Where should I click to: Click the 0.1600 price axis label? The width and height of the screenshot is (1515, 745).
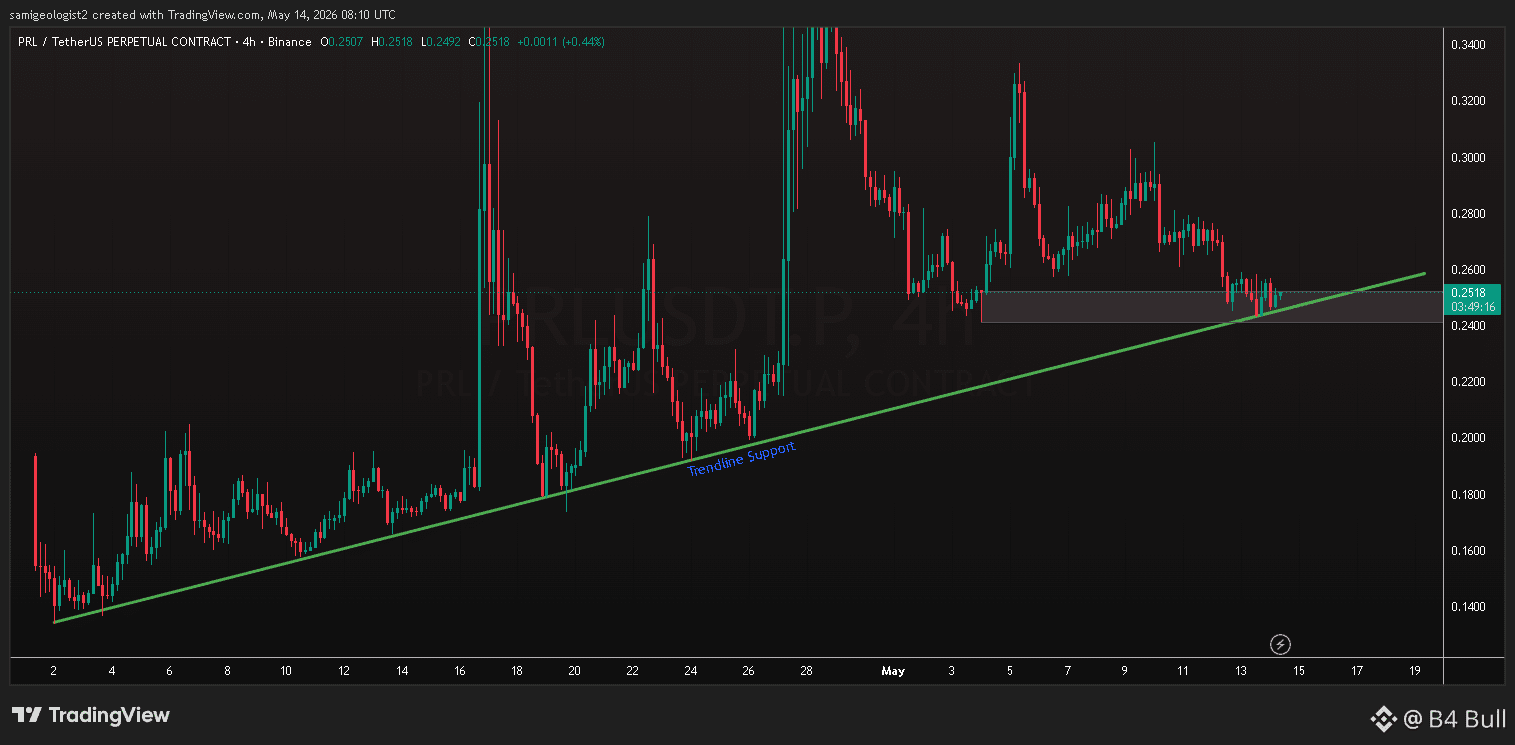pos(1467,551)
